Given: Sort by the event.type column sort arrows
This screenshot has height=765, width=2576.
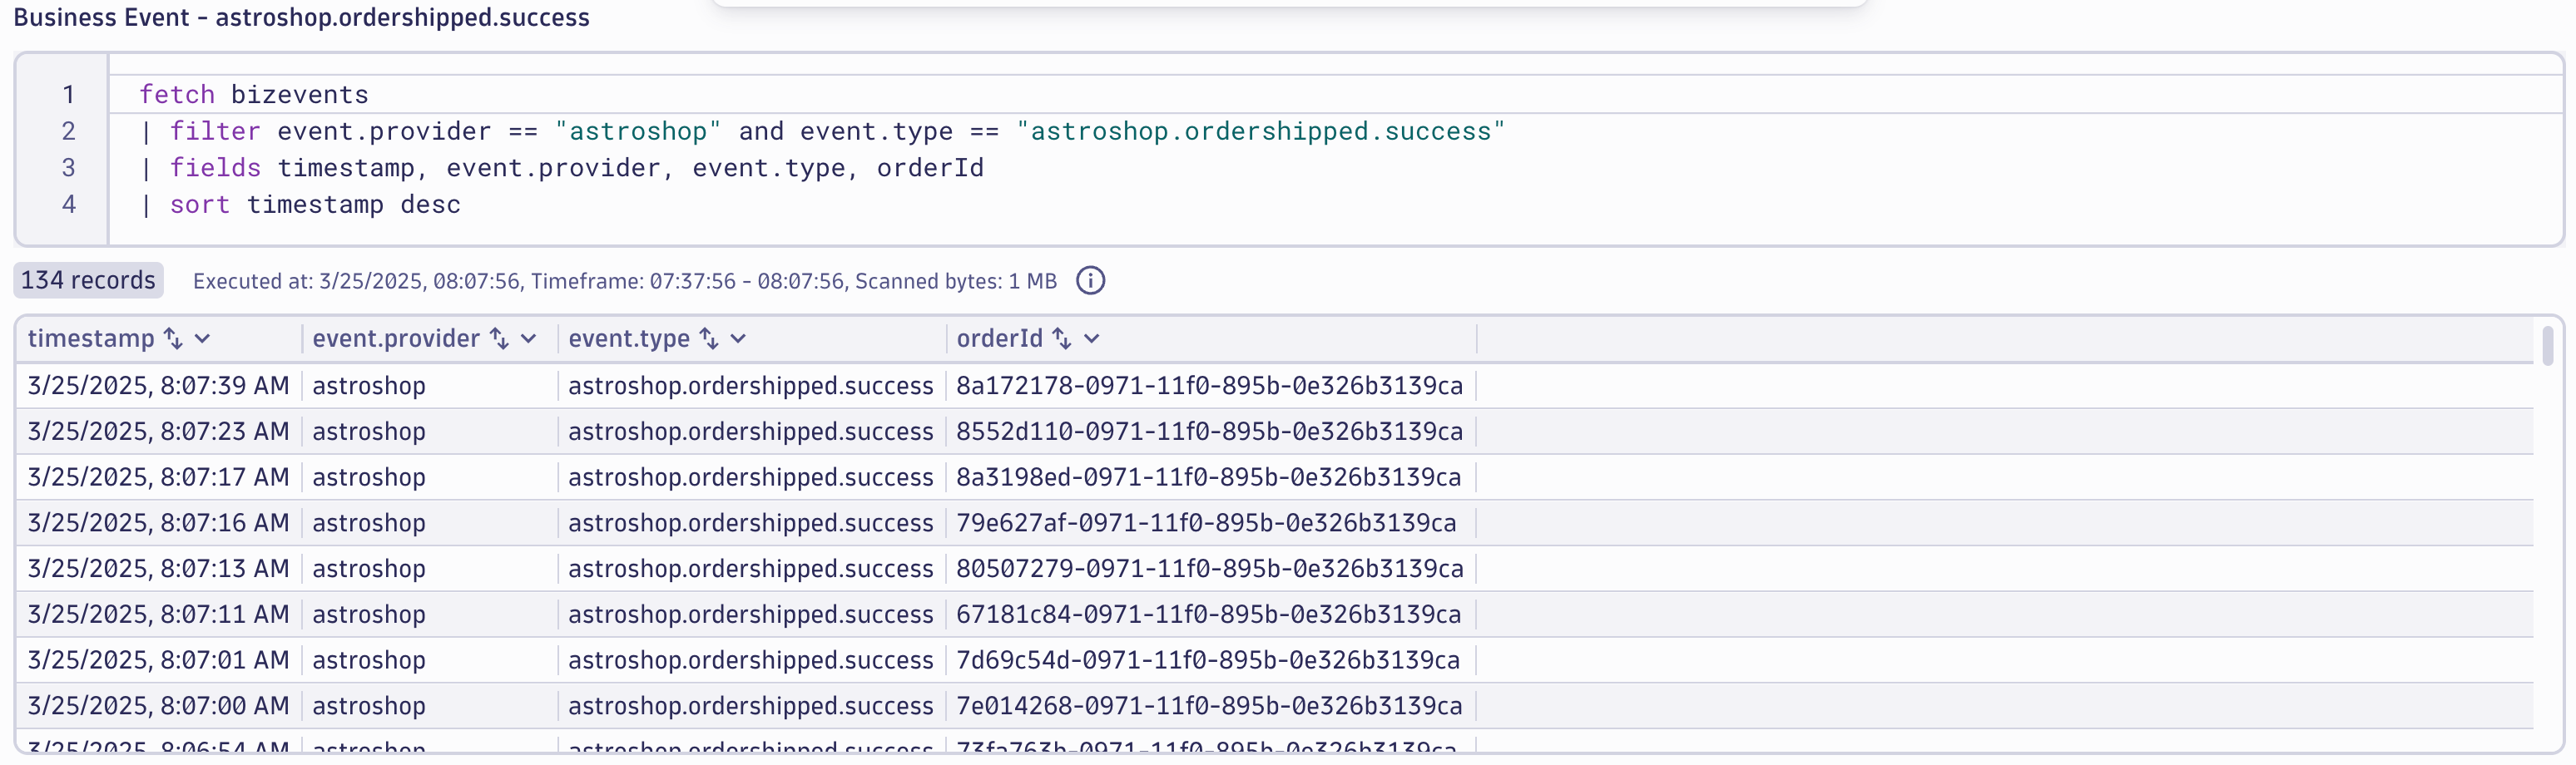Looking at the screenshot, I should click(x=709, y=339).
